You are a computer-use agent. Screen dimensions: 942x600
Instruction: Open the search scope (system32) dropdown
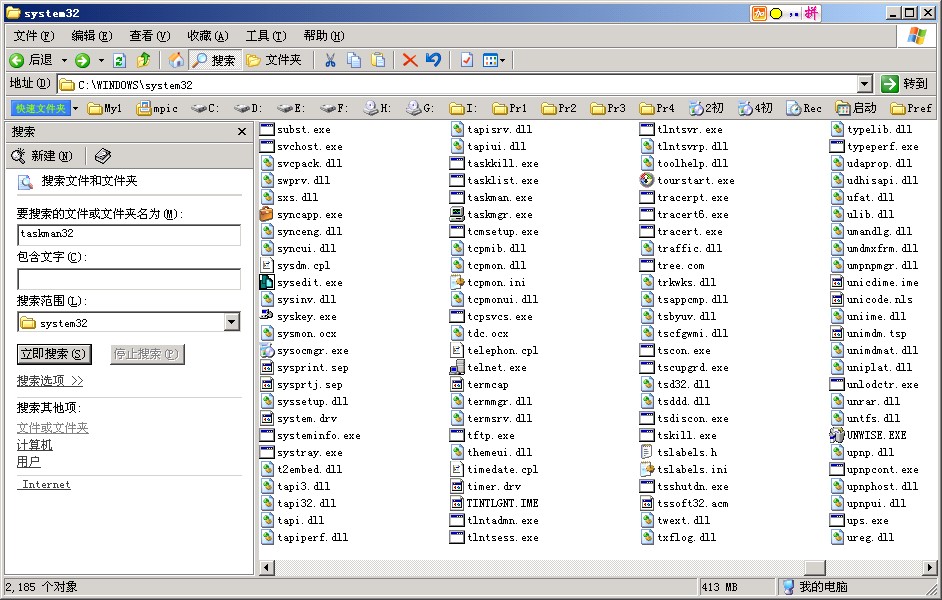tap(232, 322)
